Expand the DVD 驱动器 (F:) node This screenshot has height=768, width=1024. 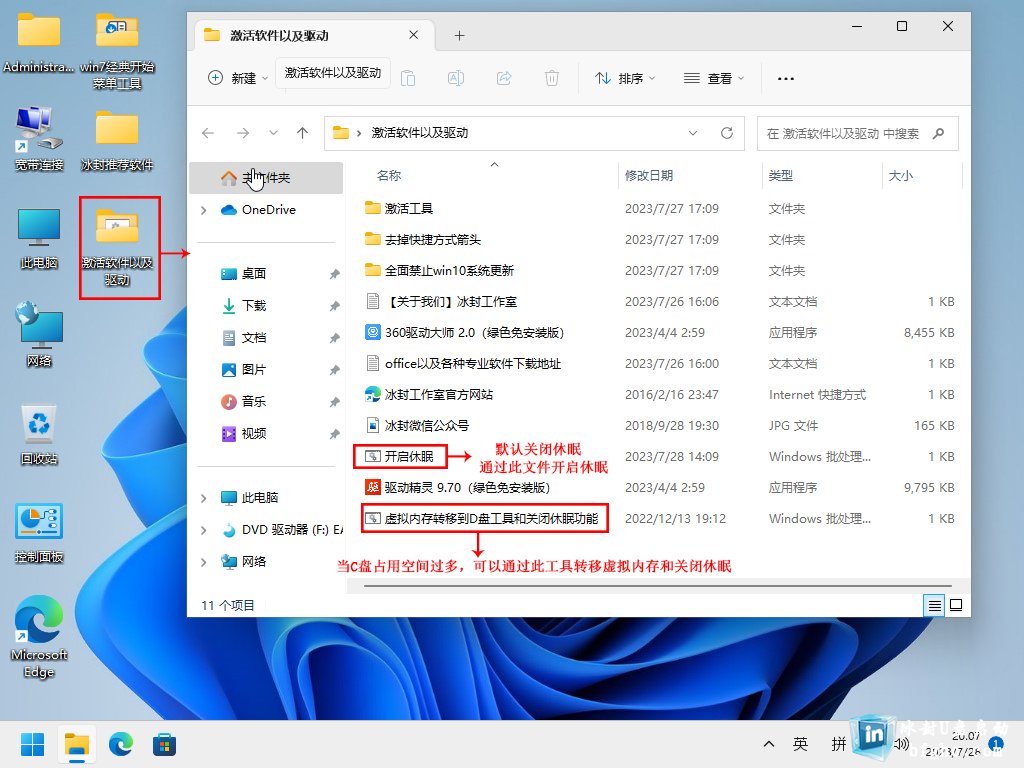coord(204,530)
